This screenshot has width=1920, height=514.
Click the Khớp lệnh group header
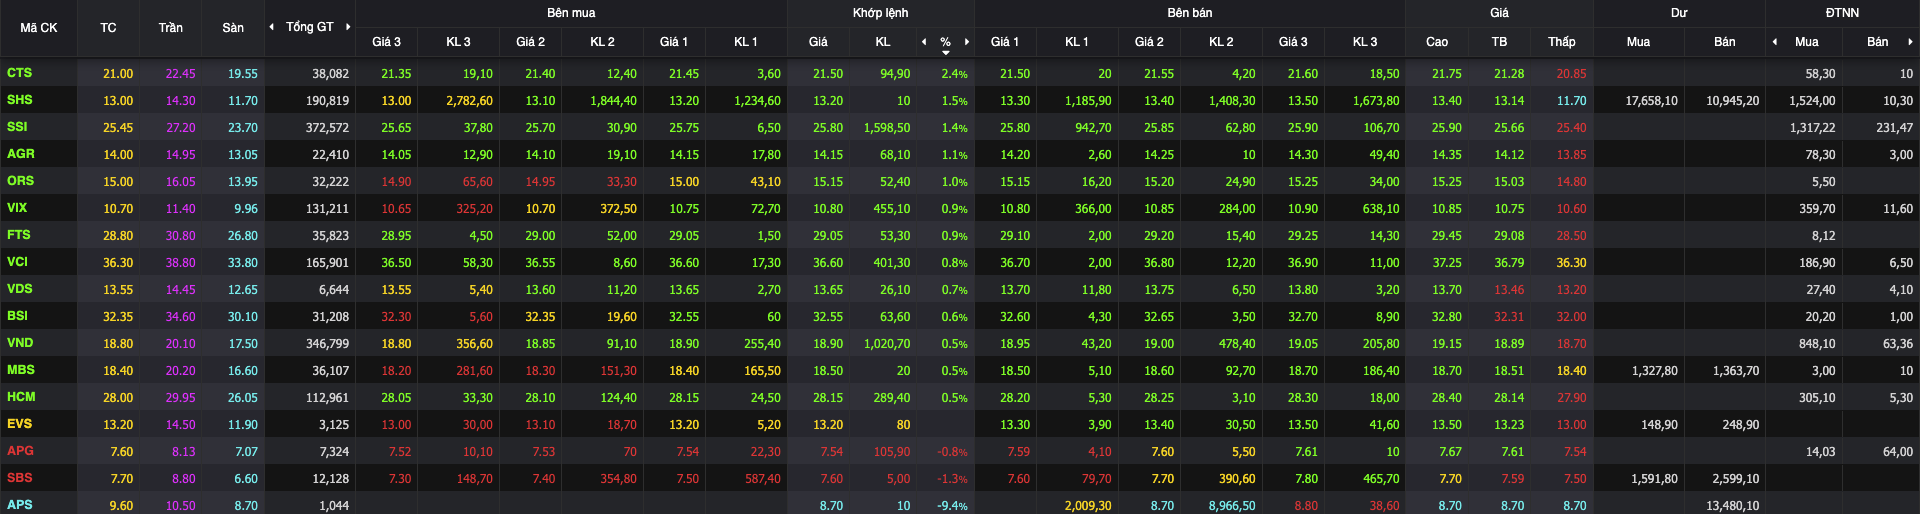click(881, 13)
